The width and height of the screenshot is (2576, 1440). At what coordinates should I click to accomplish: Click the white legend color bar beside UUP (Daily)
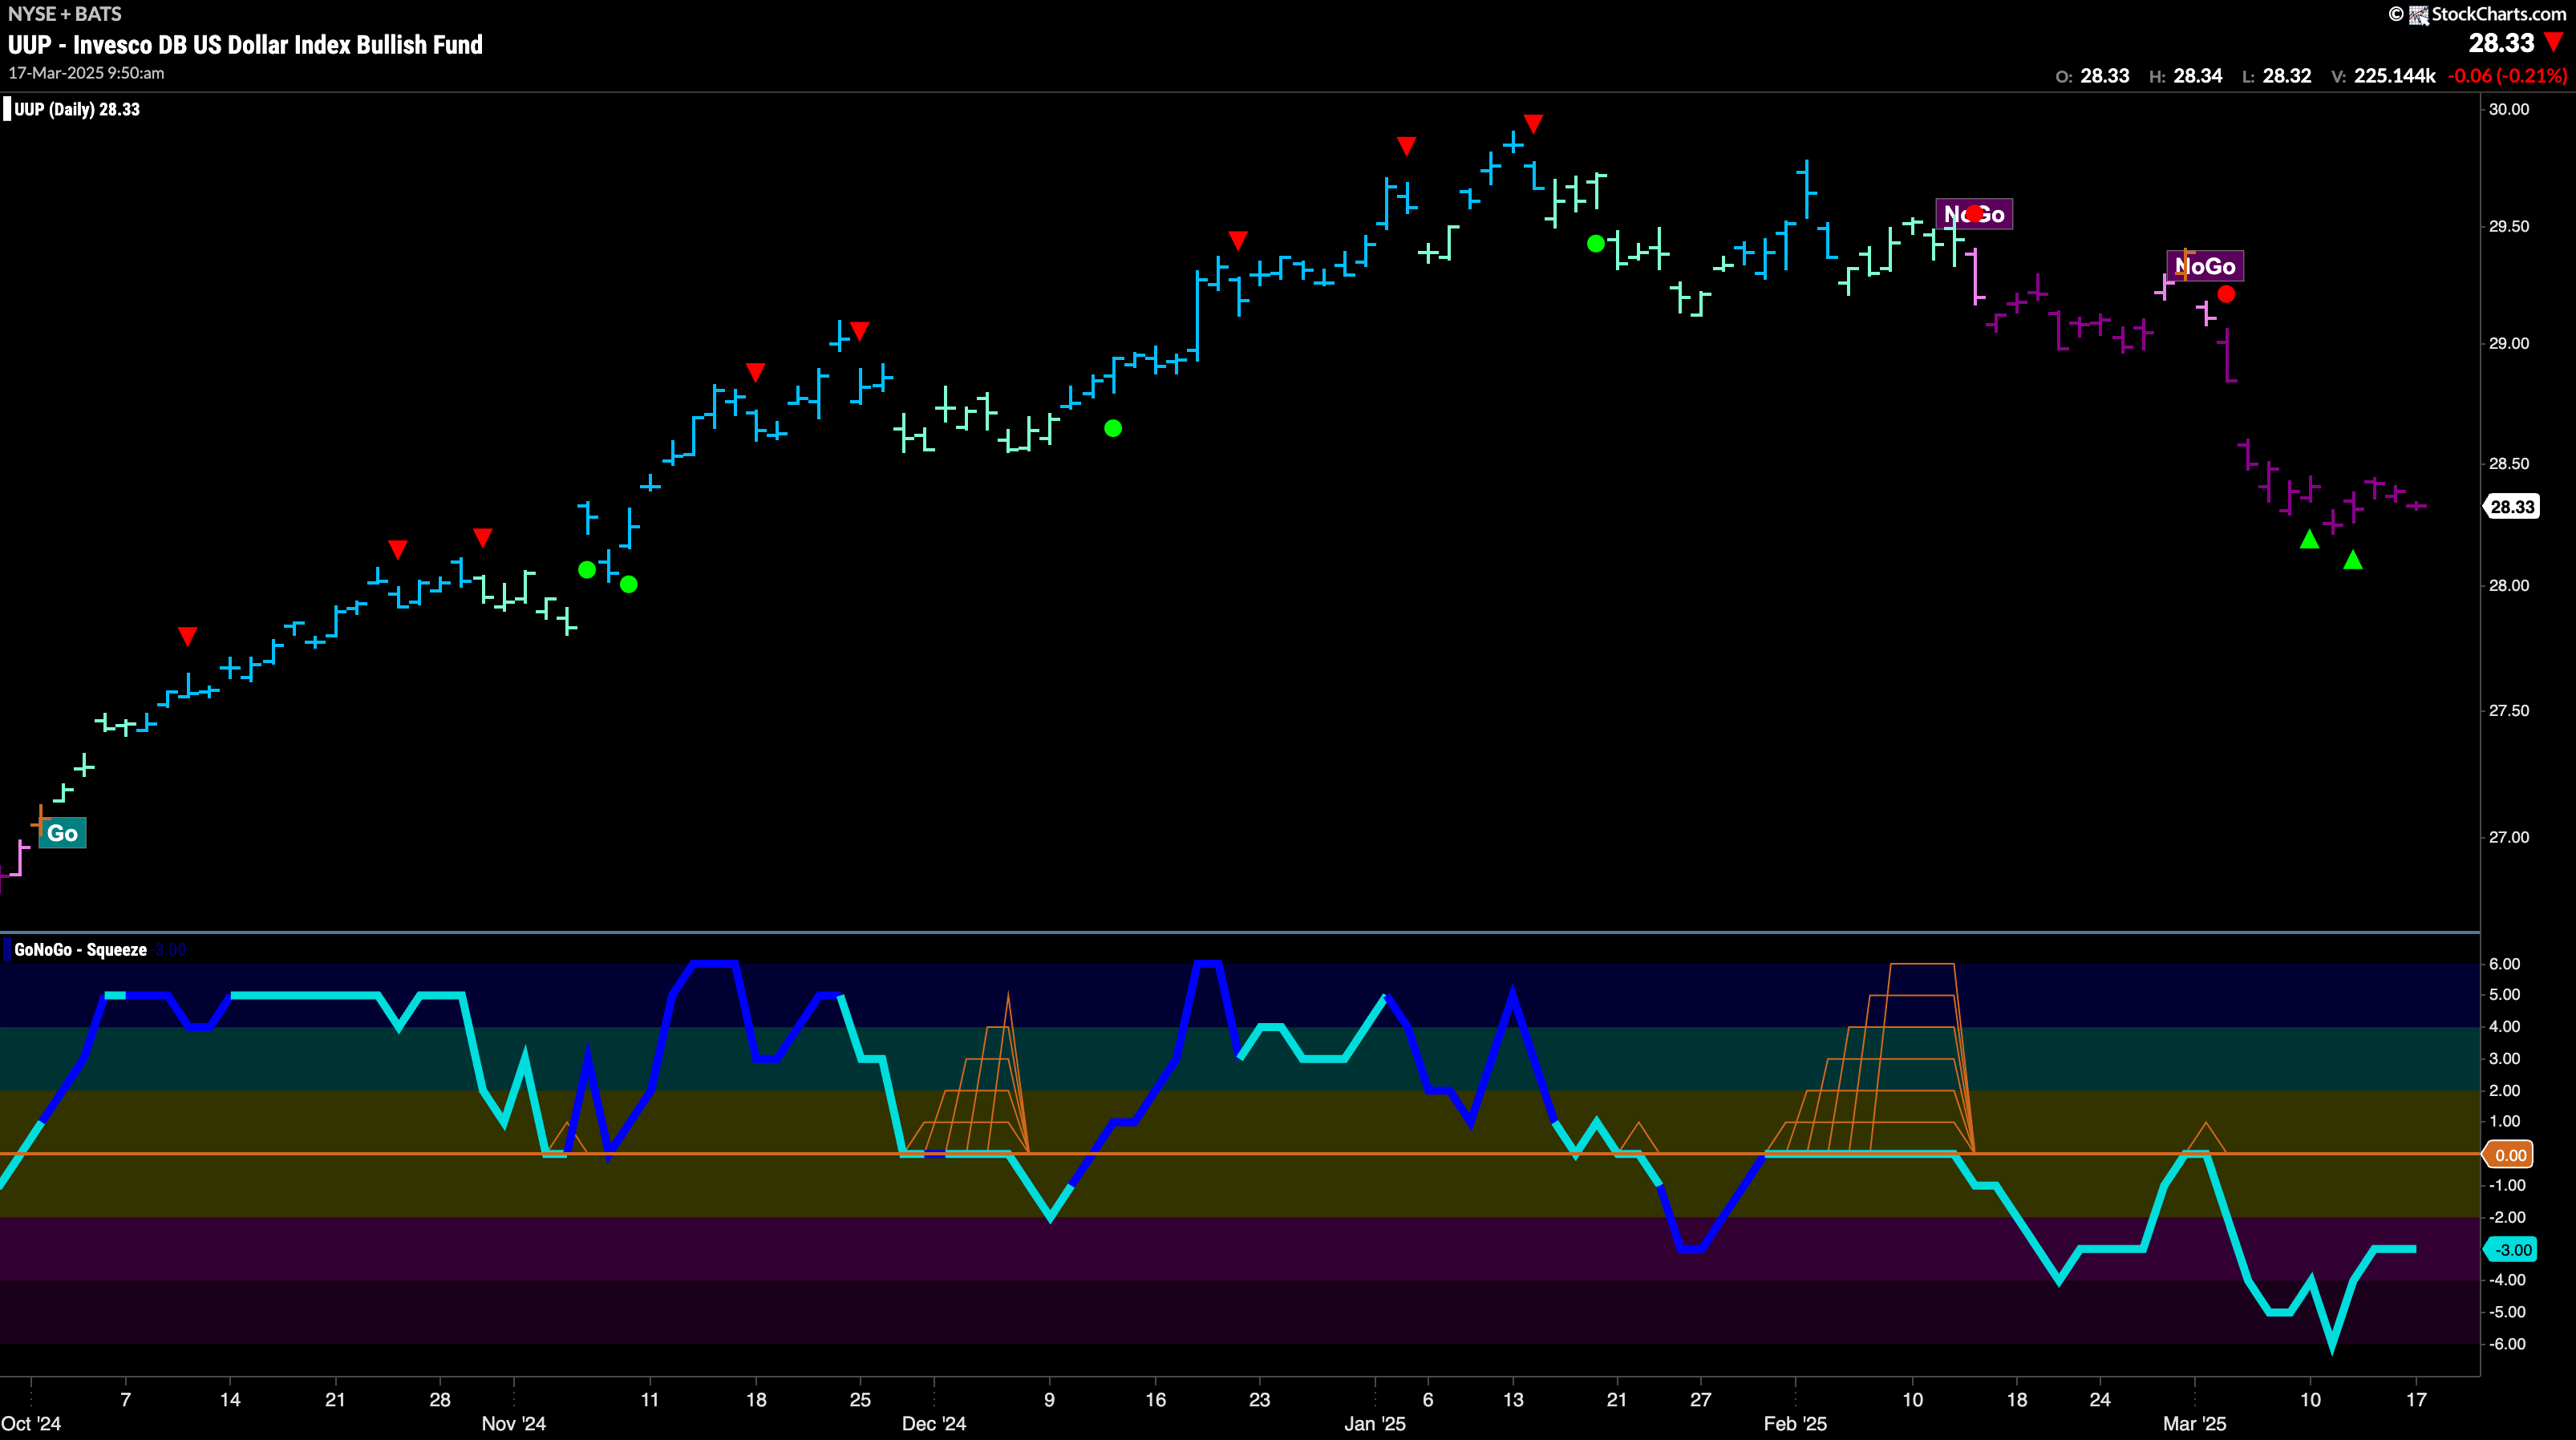click(x=7, y=109)
